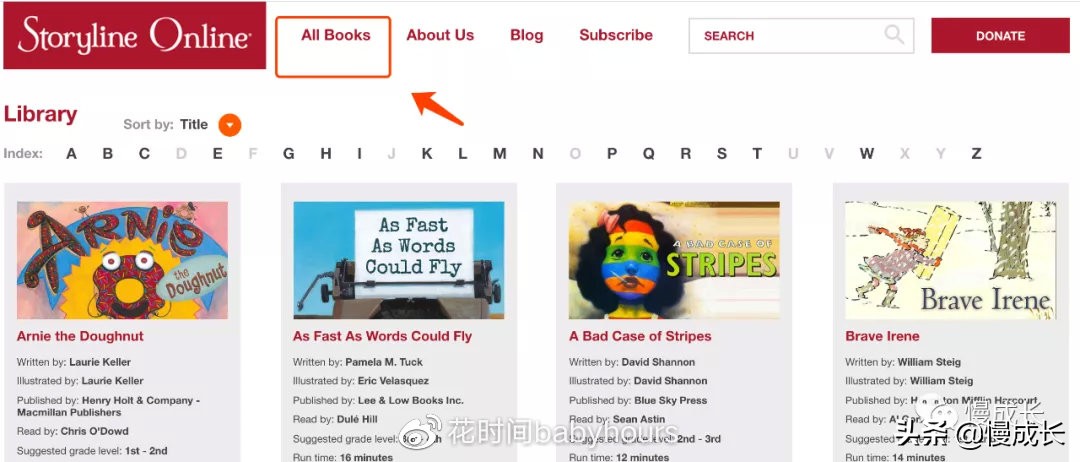
Task: Click the Brave Irene title link
Action: [x=882, y=336]
